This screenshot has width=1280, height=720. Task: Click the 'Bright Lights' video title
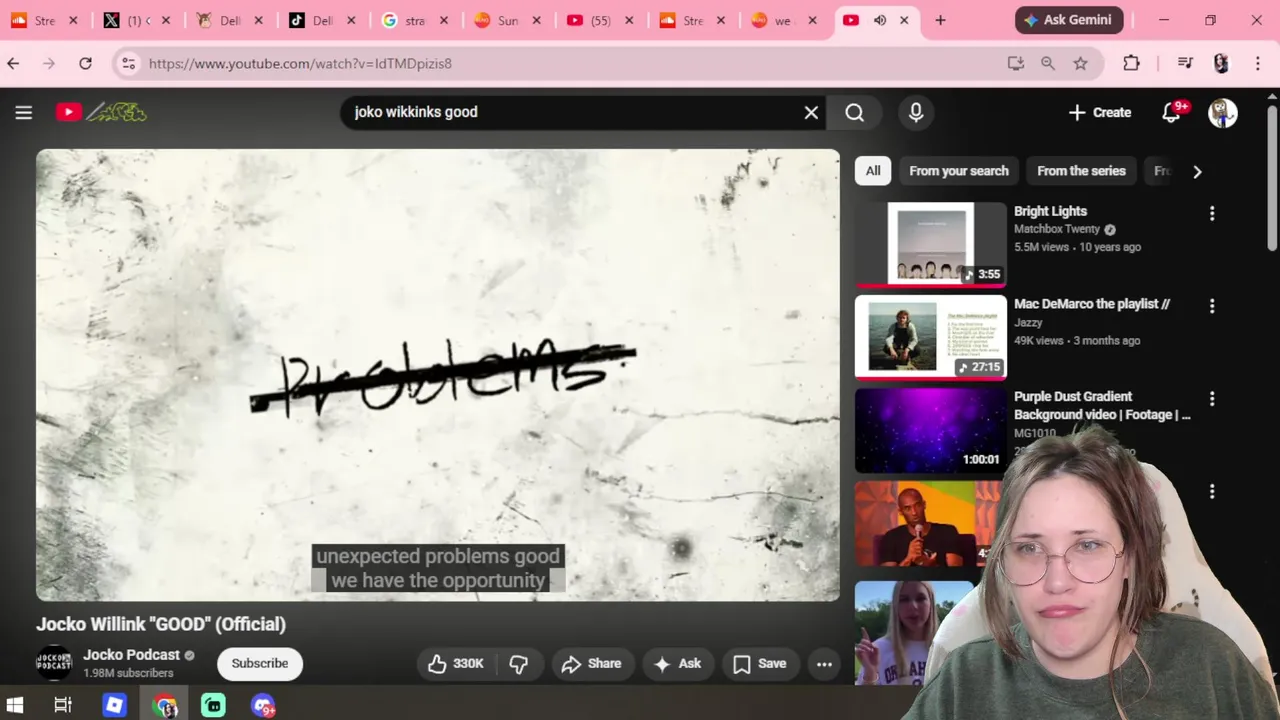[1050, 211]
